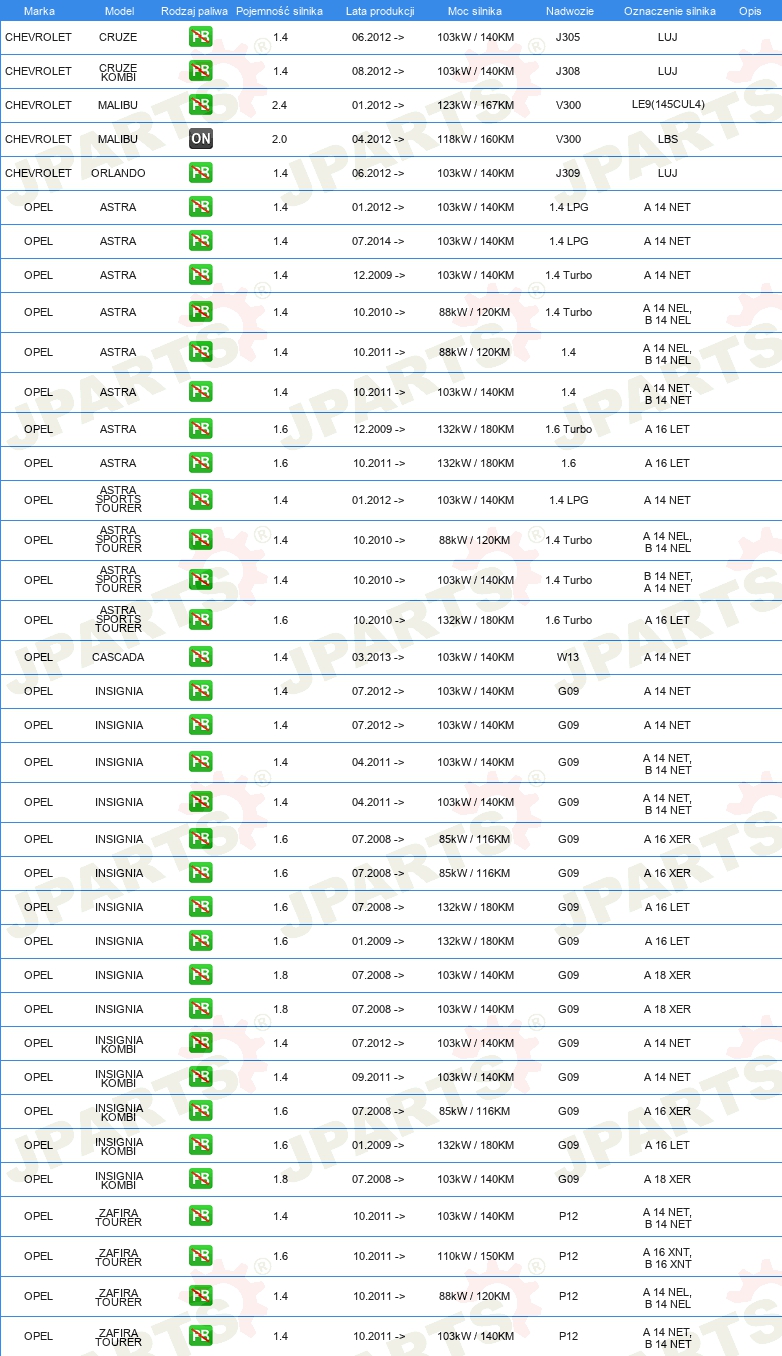782x1356 pixels.
Task: Click the PB icon for Astra 10.2010 88kW
Action: pos(201,312)
